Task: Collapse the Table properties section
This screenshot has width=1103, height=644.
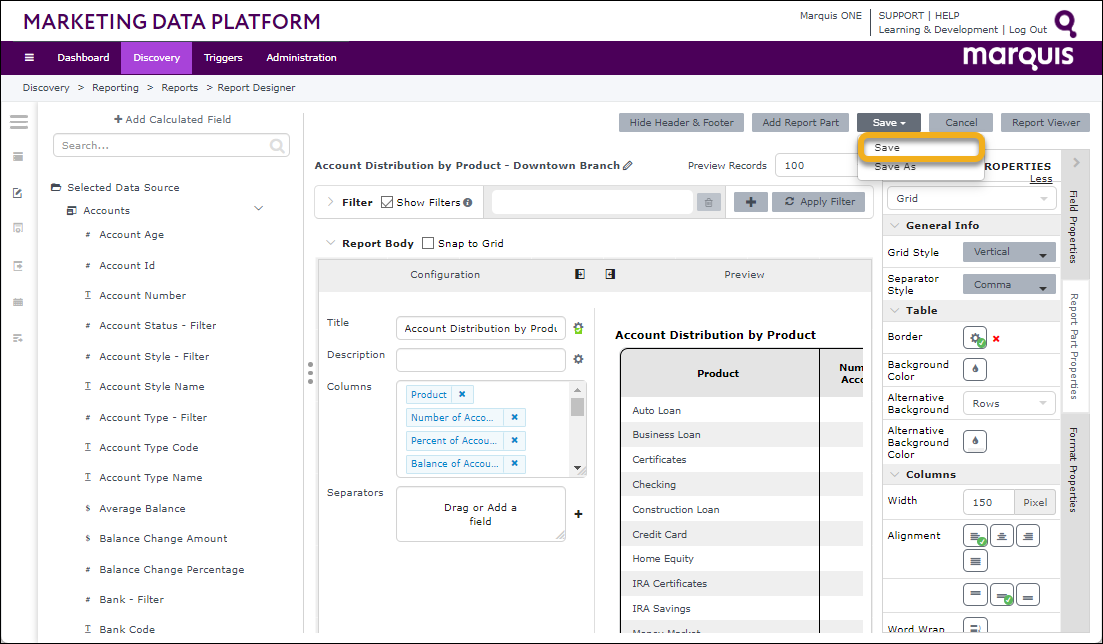Action: pyautogui.click(x=895, y=310)
